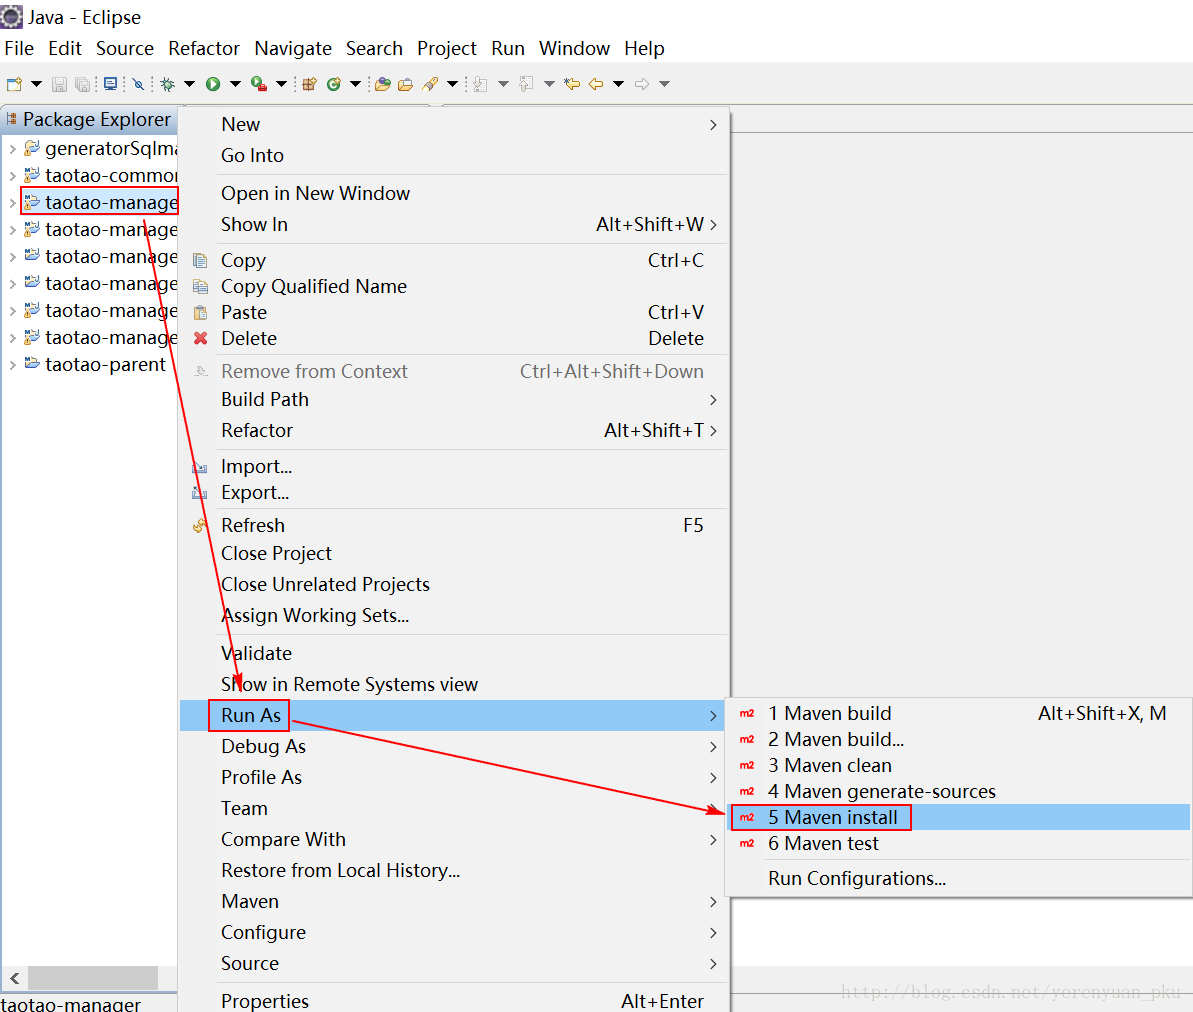Open the Back history dropdown arrow

tap(619, 84)
